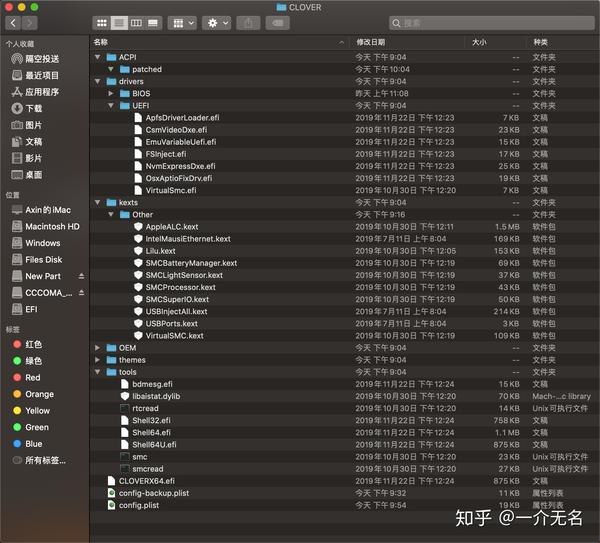This screenshot has height=543, width=600.
Task: Open Movies in the sidebar
Action: [27, 158]
